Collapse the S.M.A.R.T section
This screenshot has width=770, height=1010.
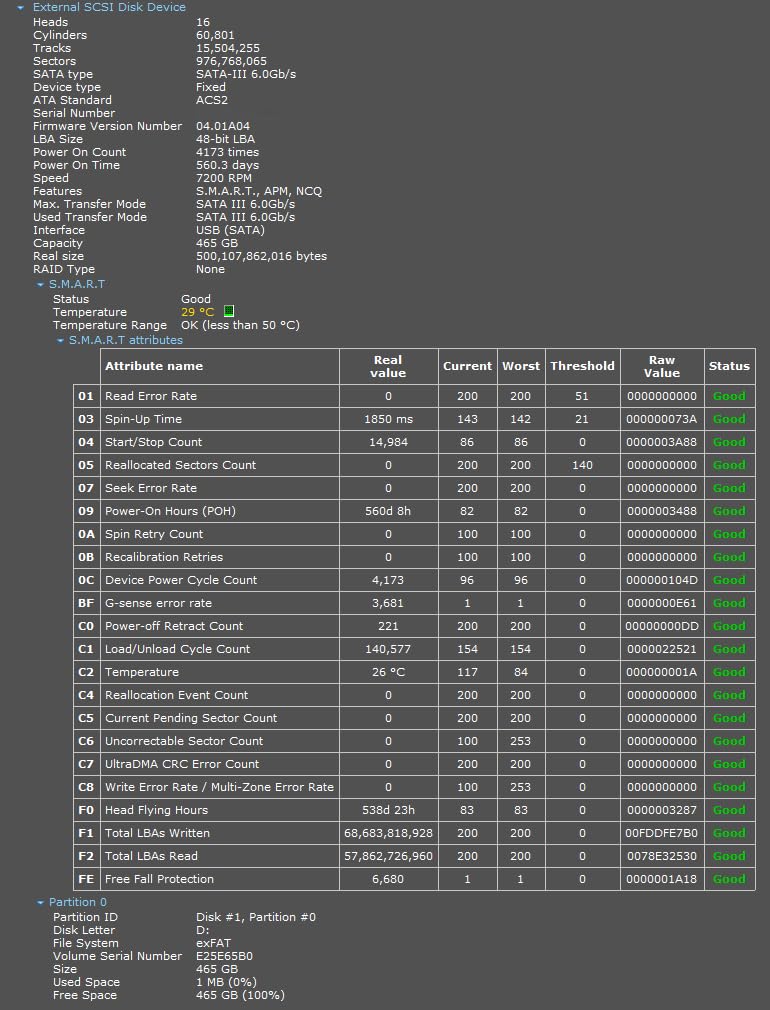point(41,284)
